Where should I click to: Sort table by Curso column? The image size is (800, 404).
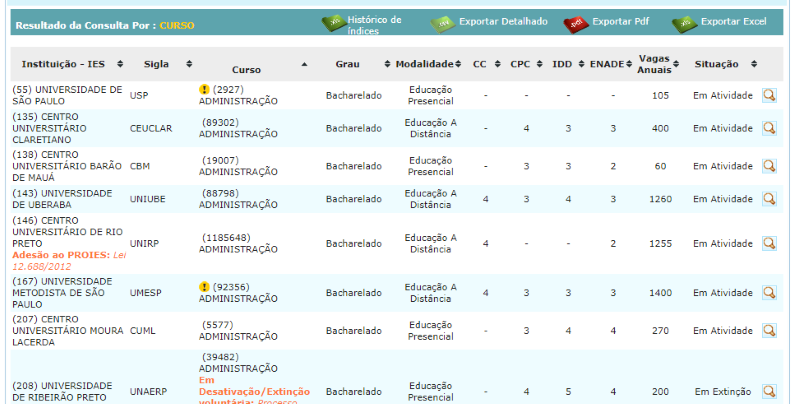pos(305,64)
